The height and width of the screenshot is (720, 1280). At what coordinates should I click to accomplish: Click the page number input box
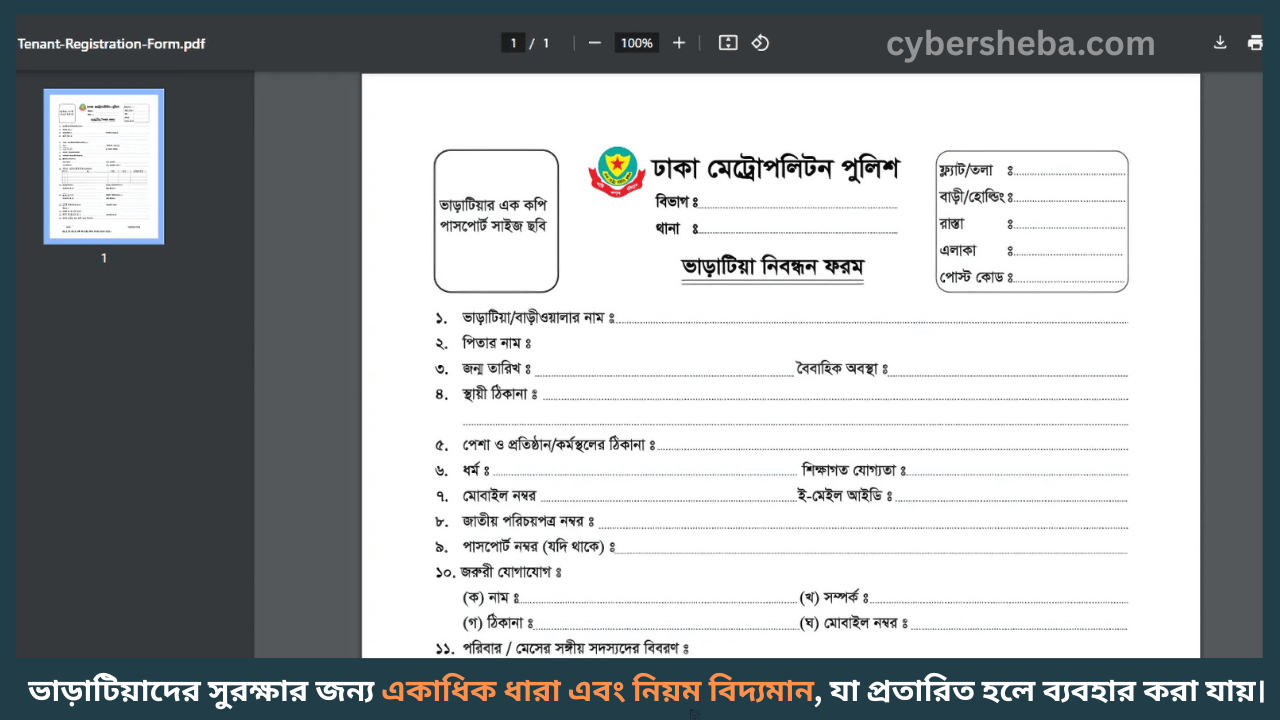513,43
